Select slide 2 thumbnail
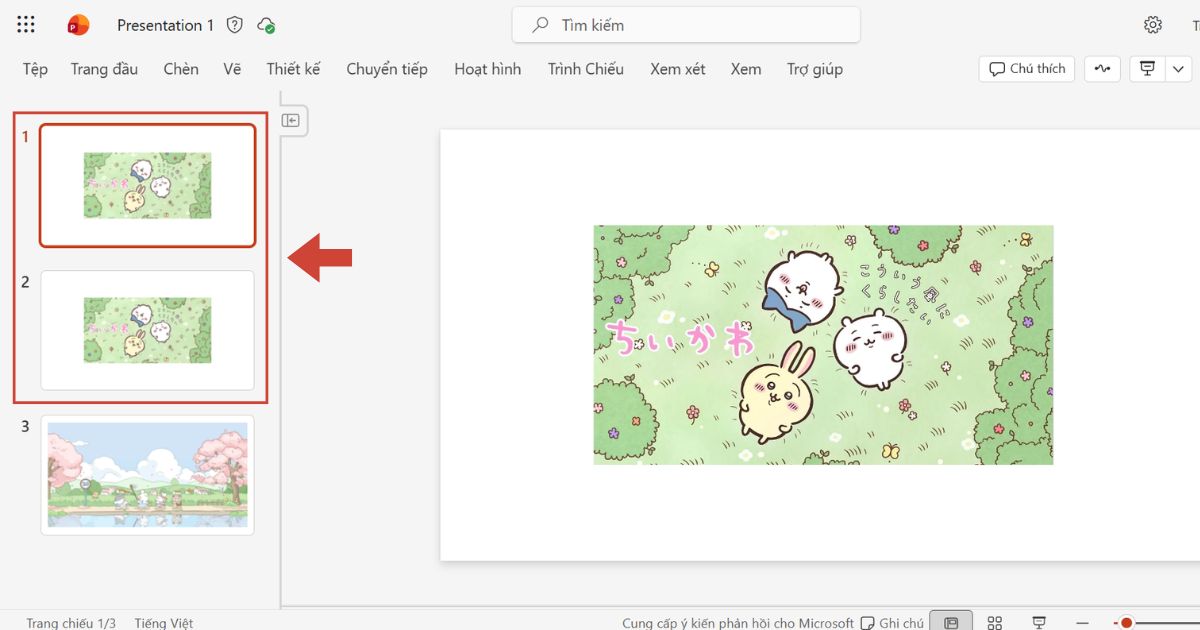 coord(147,330)
